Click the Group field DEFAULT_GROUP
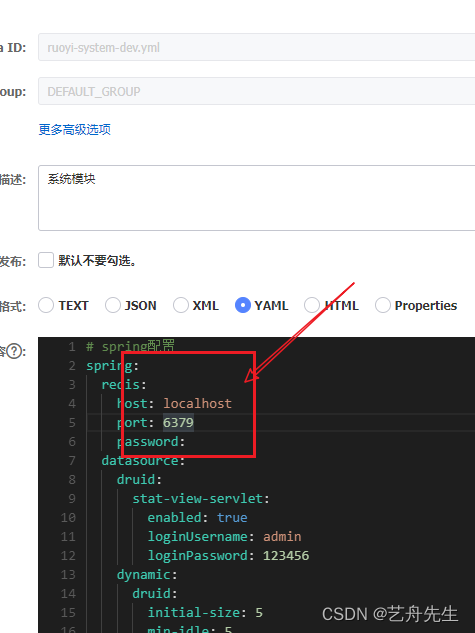Screen dimensions: 475x633 click(x=257, y=91)
